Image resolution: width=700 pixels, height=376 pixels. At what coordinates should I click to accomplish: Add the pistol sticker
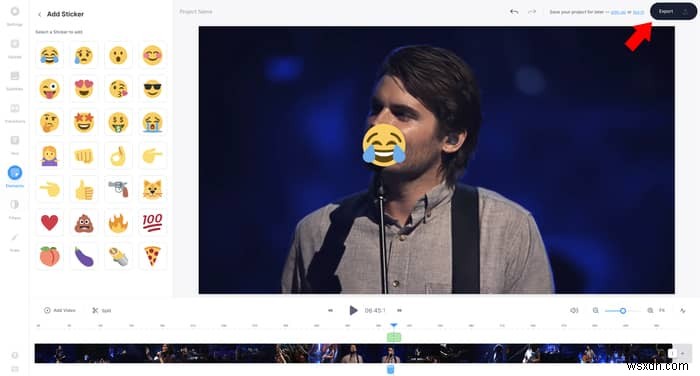pos(118,189)
